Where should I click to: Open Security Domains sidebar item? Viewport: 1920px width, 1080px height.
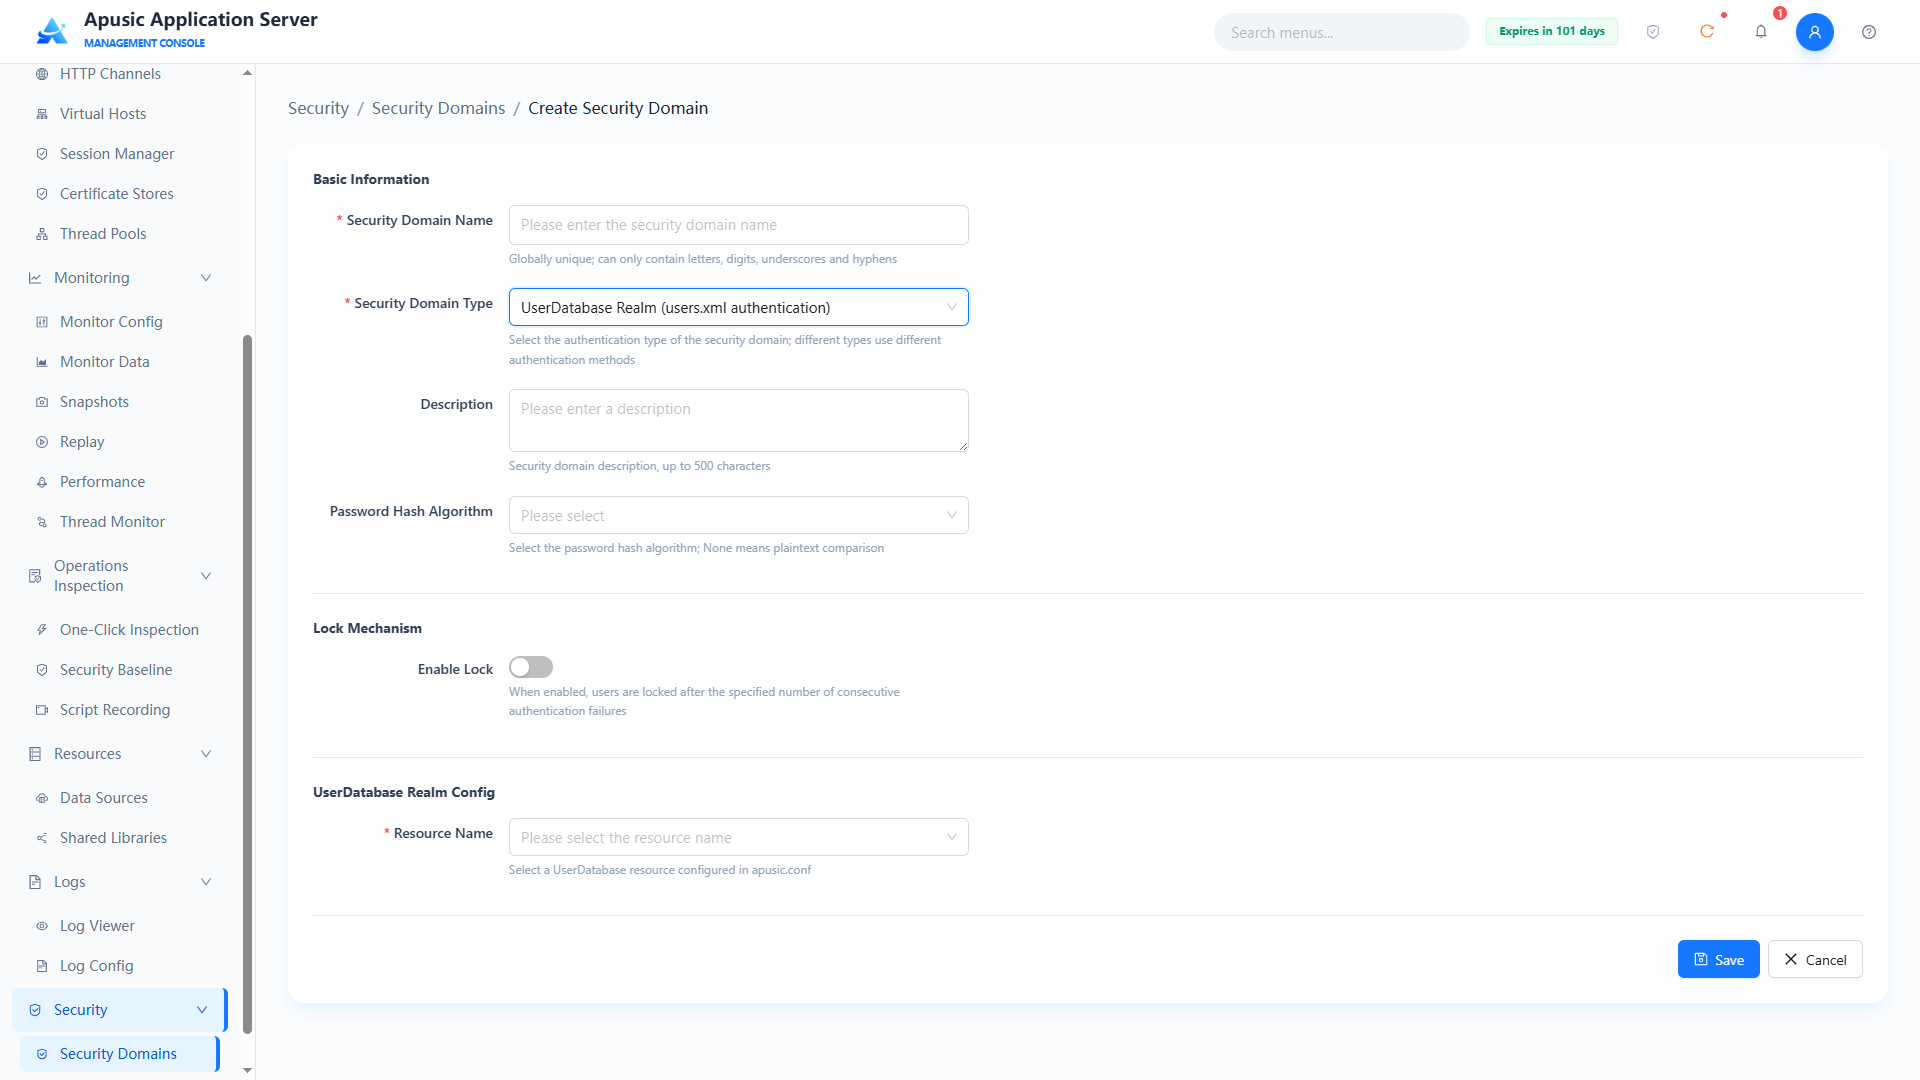(120, 1054)
